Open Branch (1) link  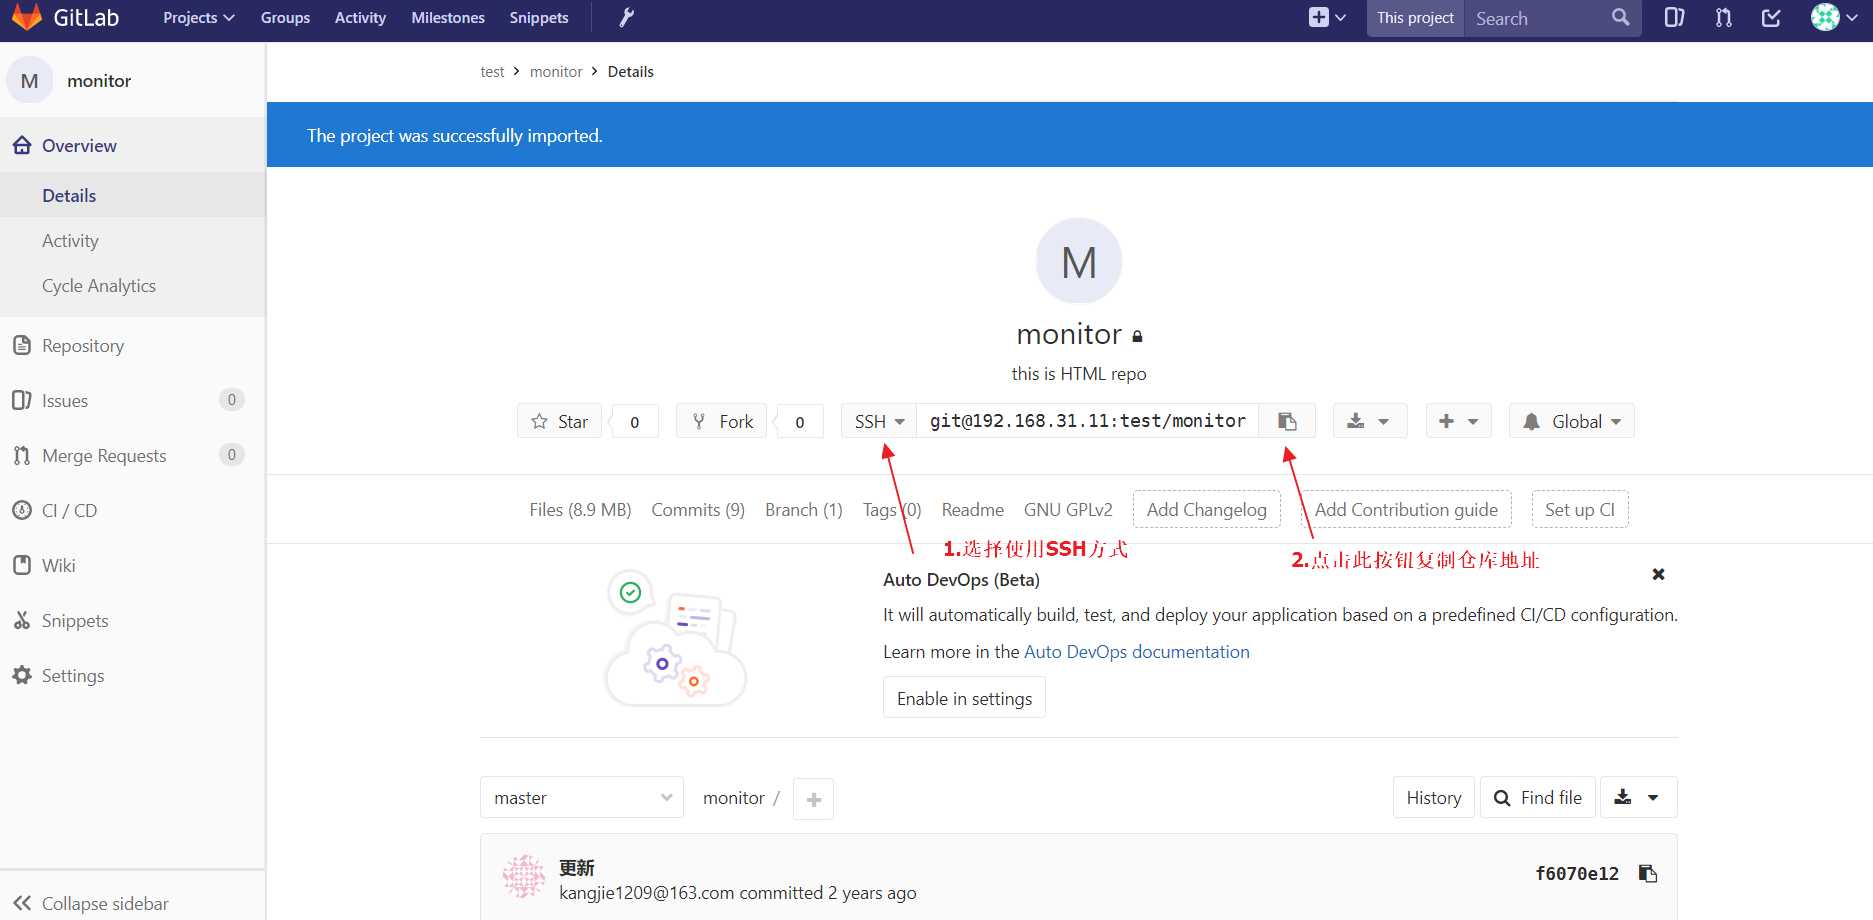pyautogui.click(x=804, y=510)
